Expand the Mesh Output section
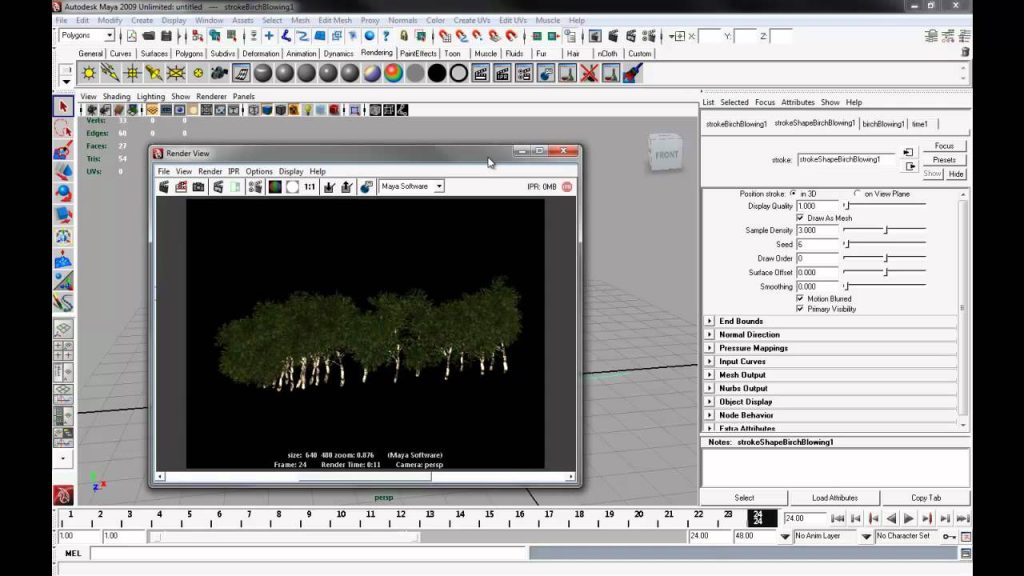Image resolution: width=1024 pixels, height=576 pixels. (x=709, y=375)
